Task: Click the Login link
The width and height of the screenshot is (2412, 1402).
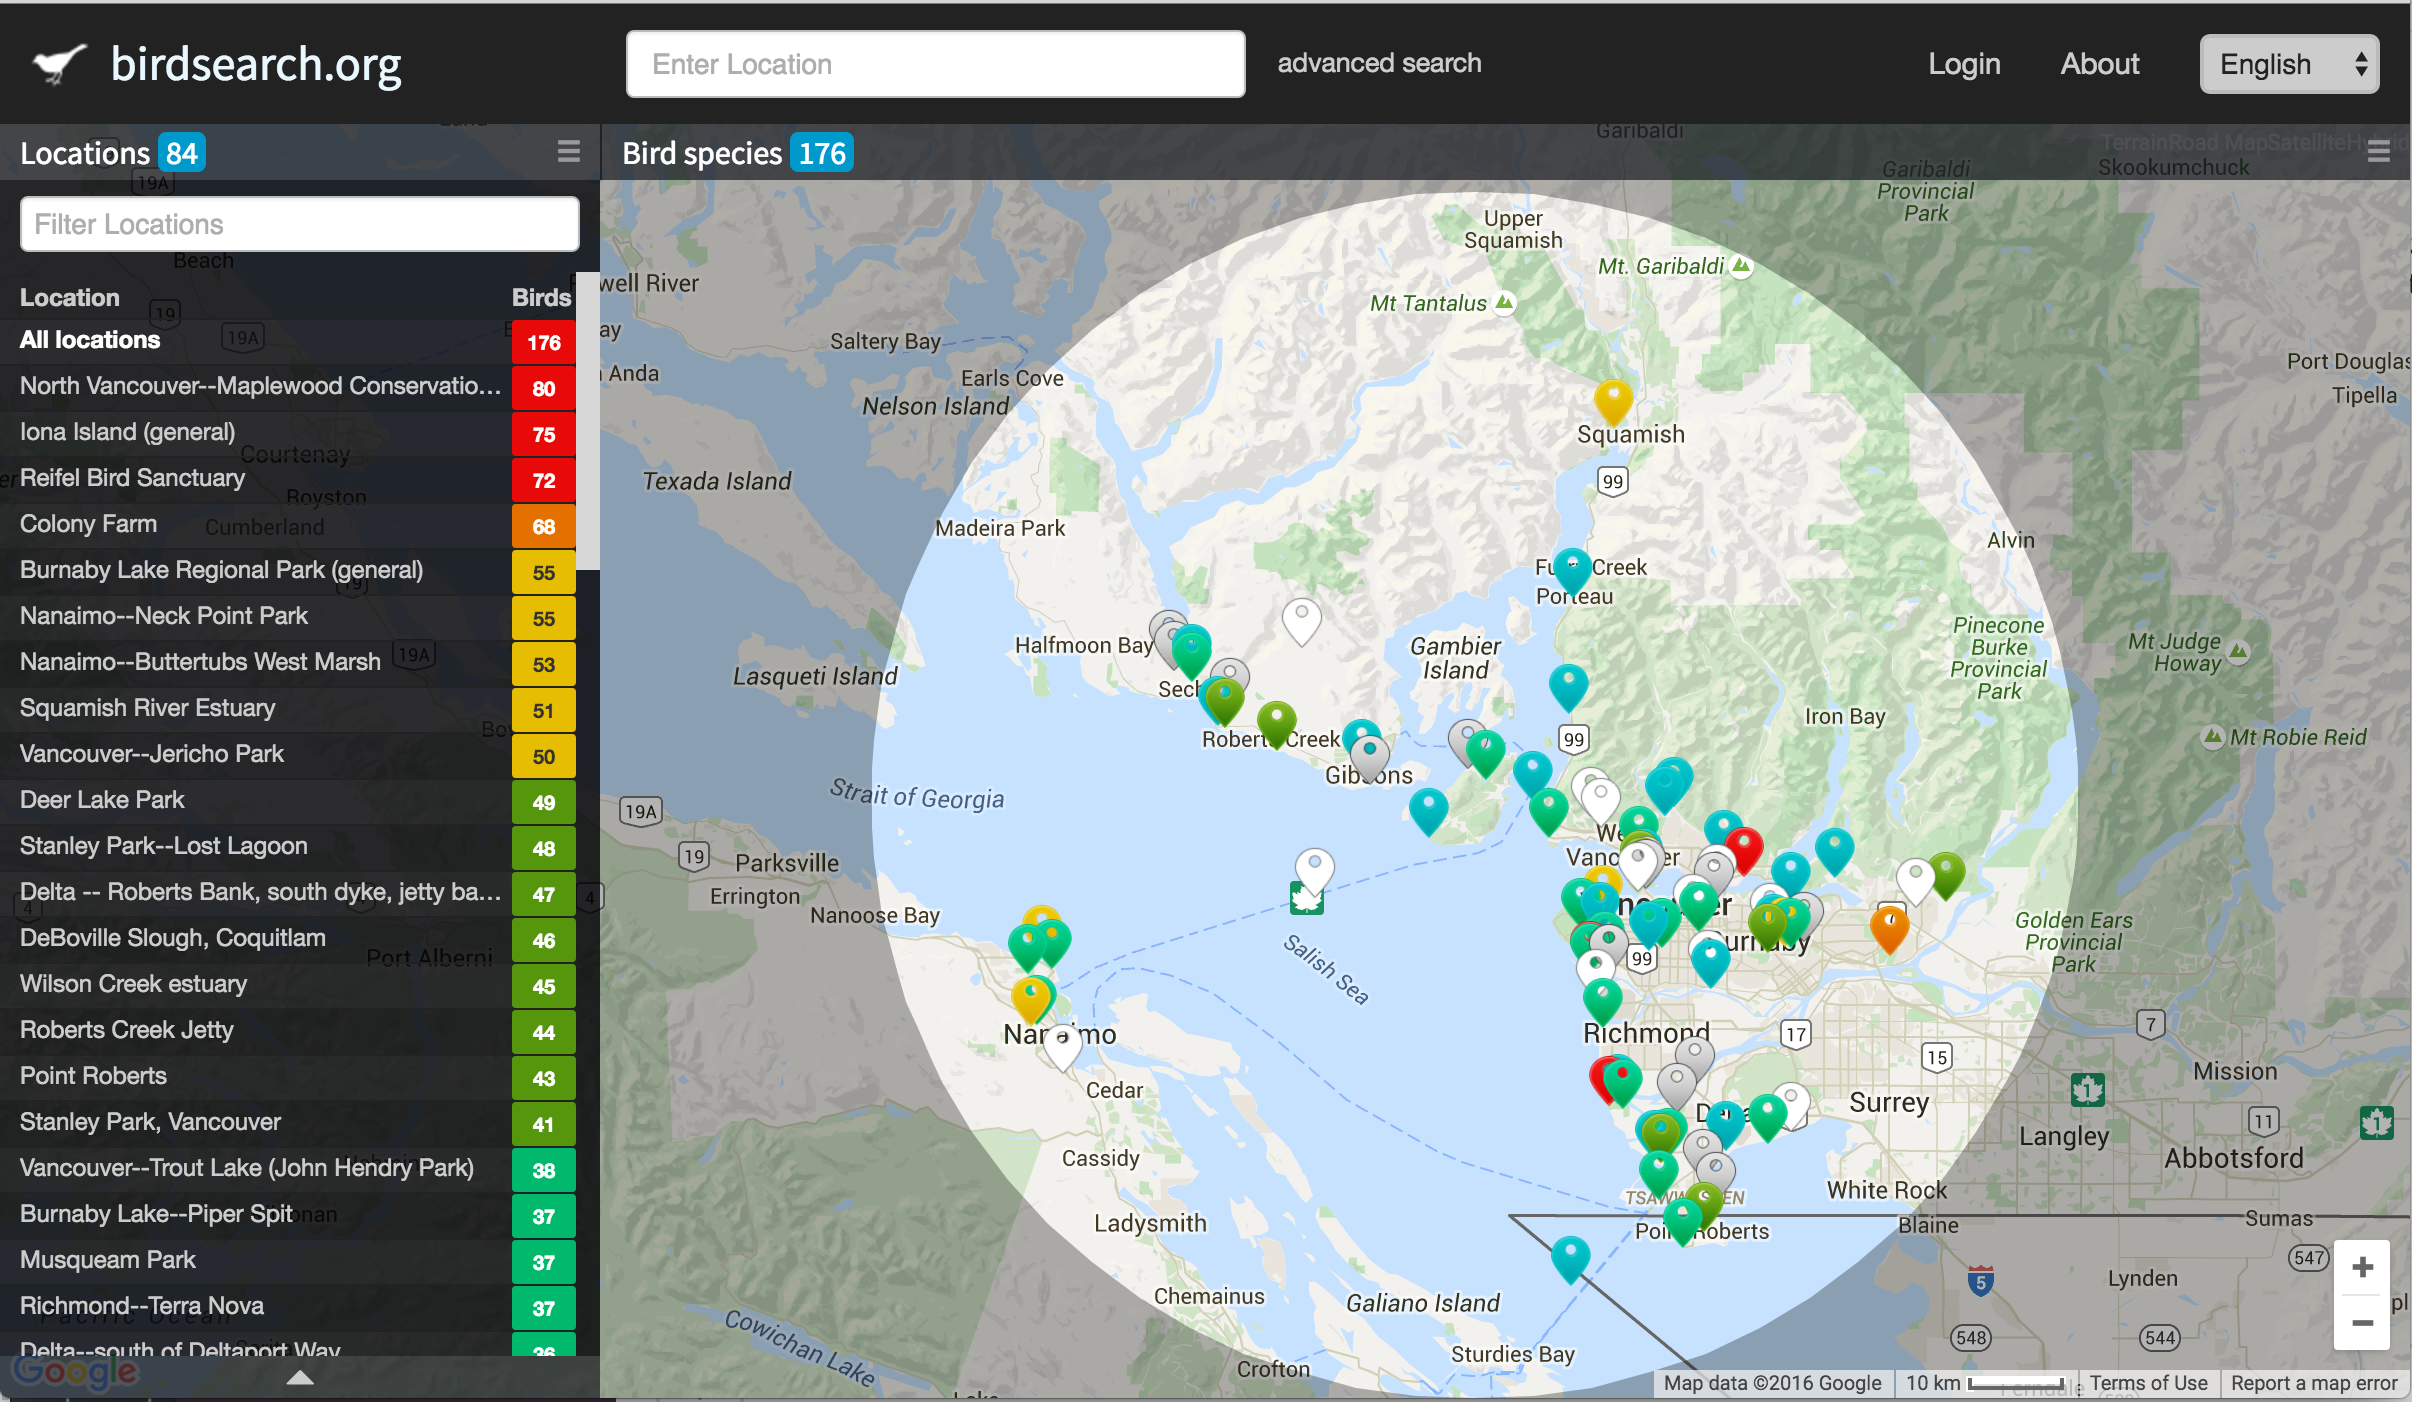Action: [x=1964, y=64]
